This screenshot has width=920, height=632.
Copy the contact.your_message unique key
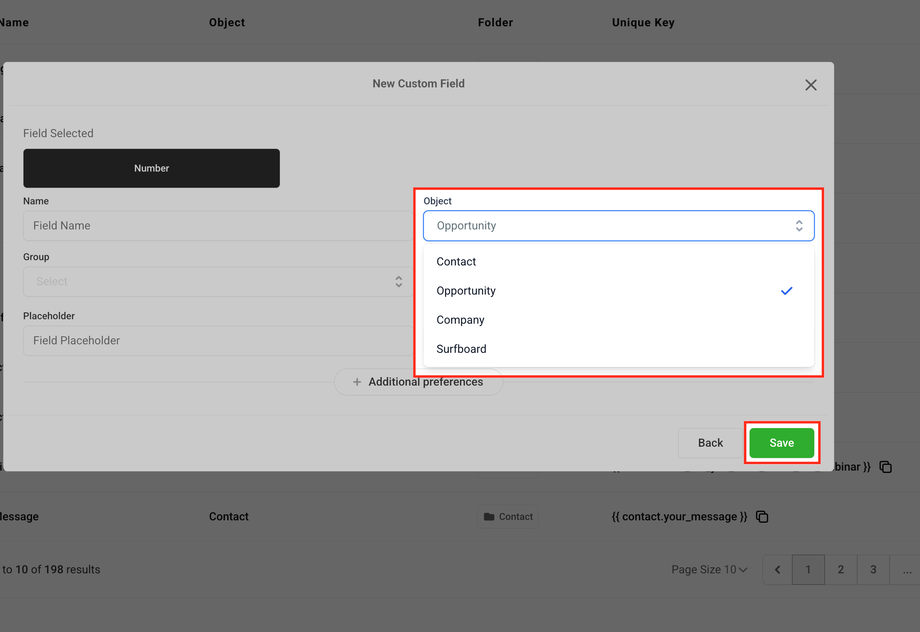762,517
